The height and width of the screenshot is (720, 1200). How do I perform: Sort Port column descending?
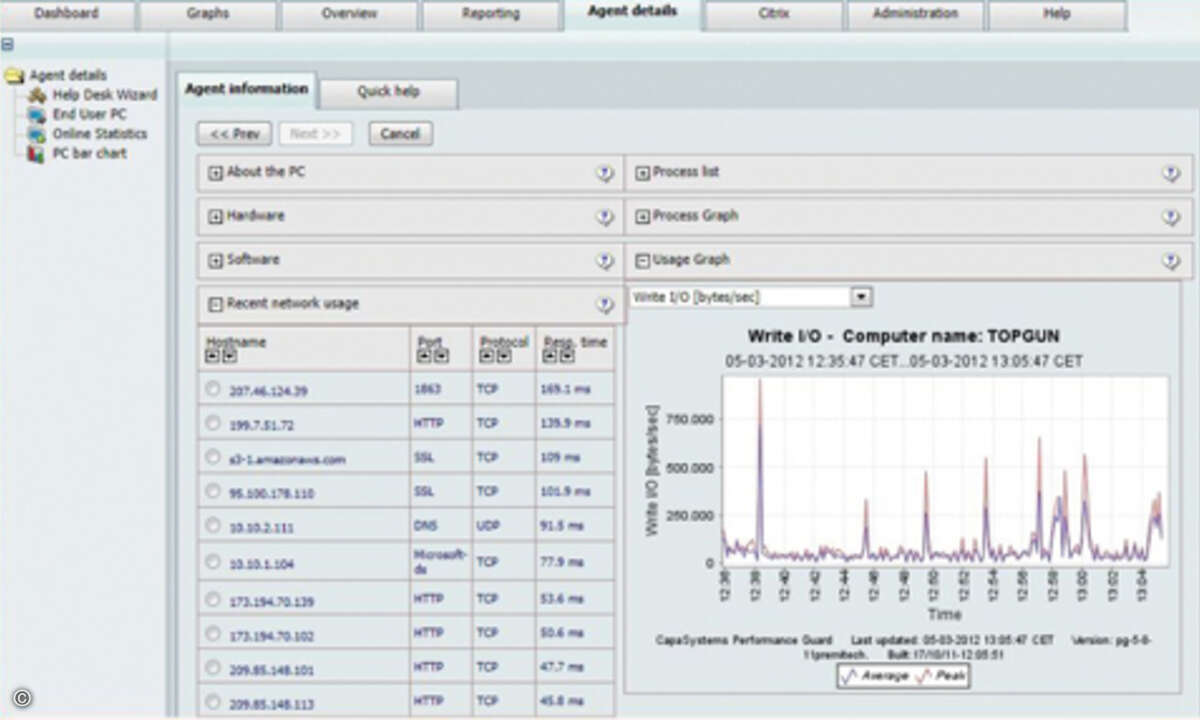[x=441, y=356]
